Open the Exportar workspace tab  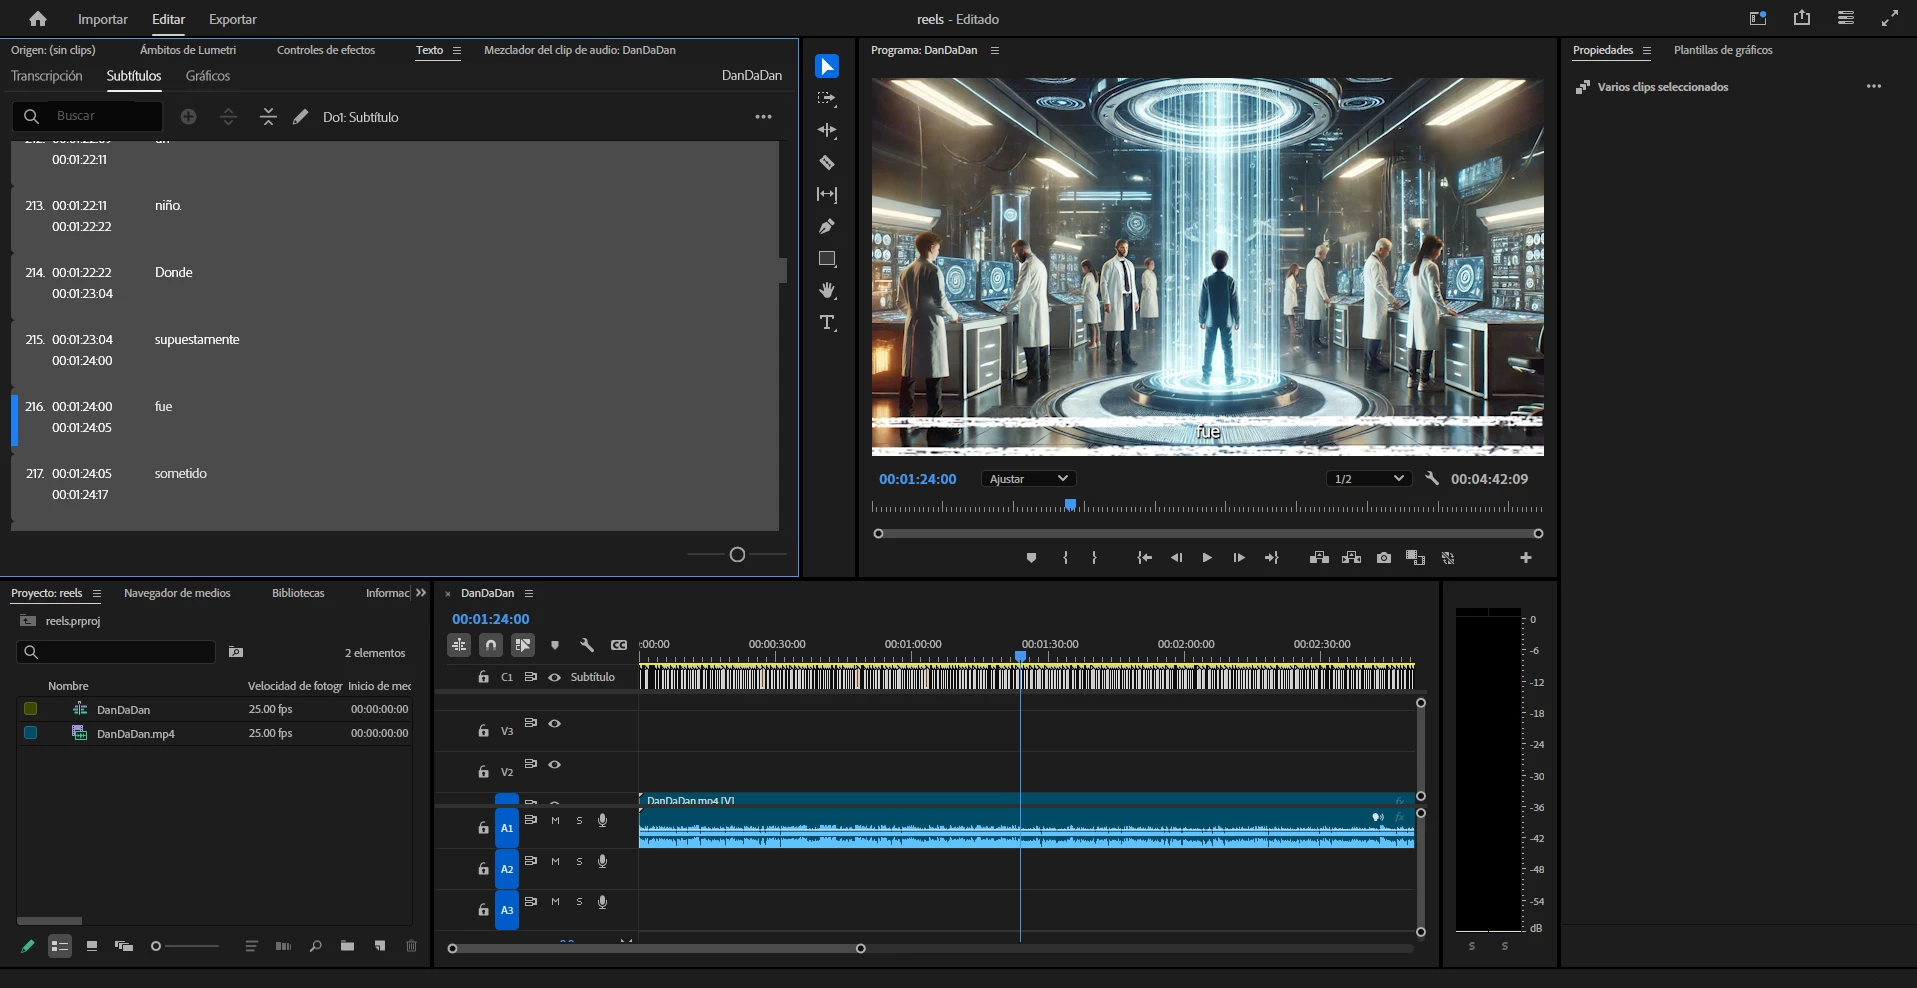[232, 19]
